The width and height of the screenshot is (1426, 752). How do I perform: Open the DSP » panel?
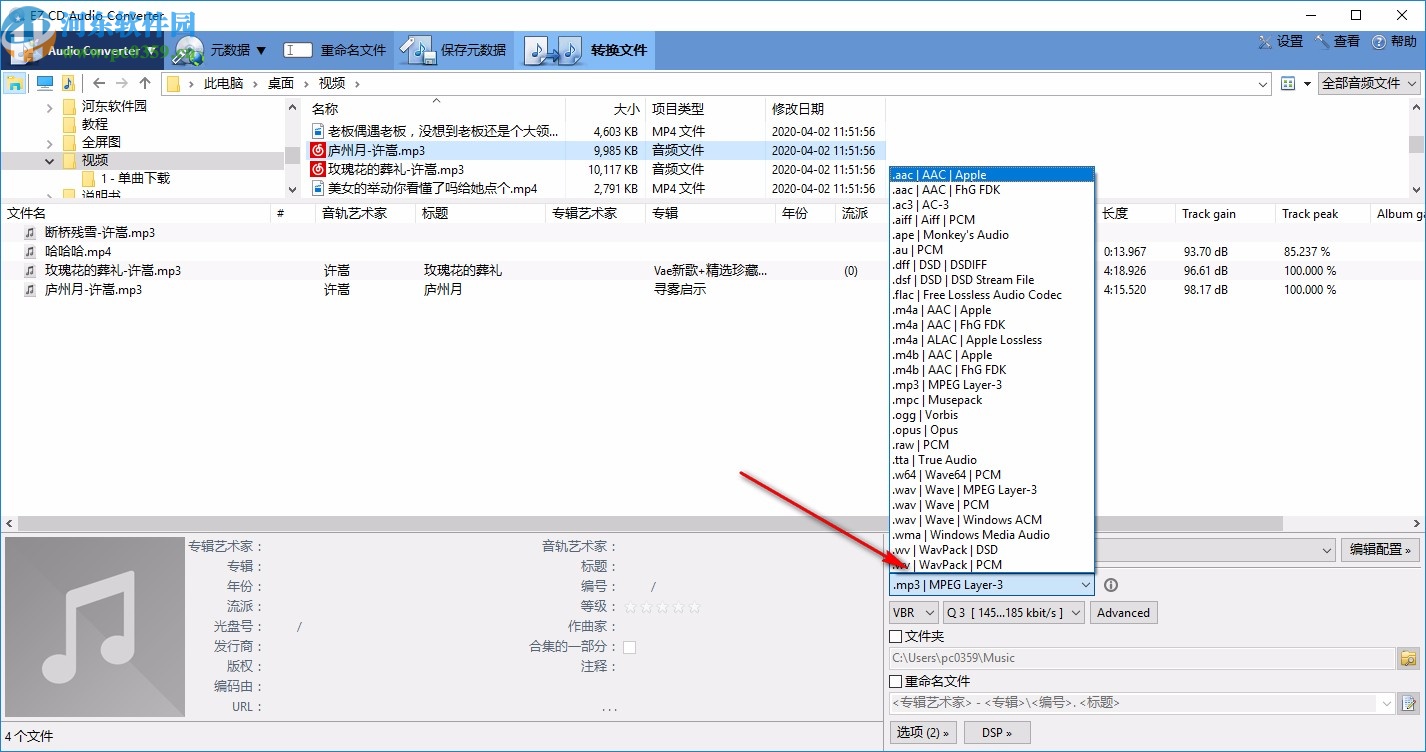tap(996, 732)
